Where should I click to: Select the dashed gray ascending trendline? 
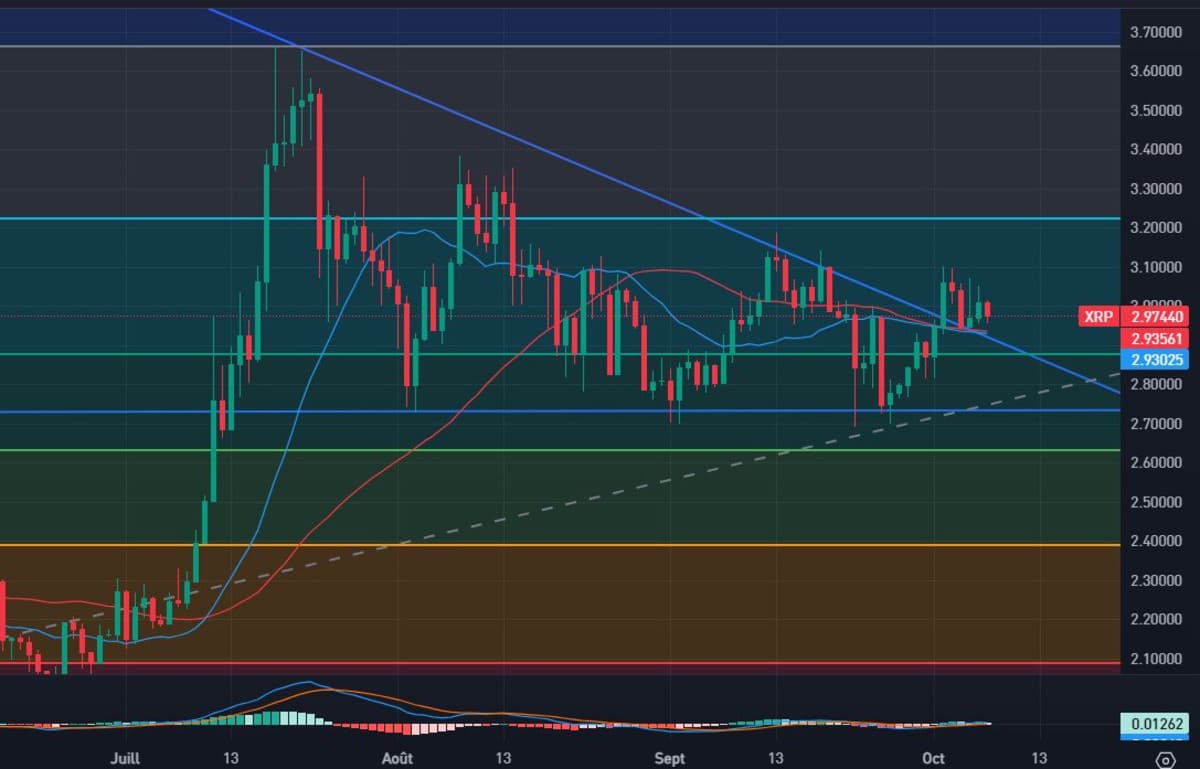600,492
